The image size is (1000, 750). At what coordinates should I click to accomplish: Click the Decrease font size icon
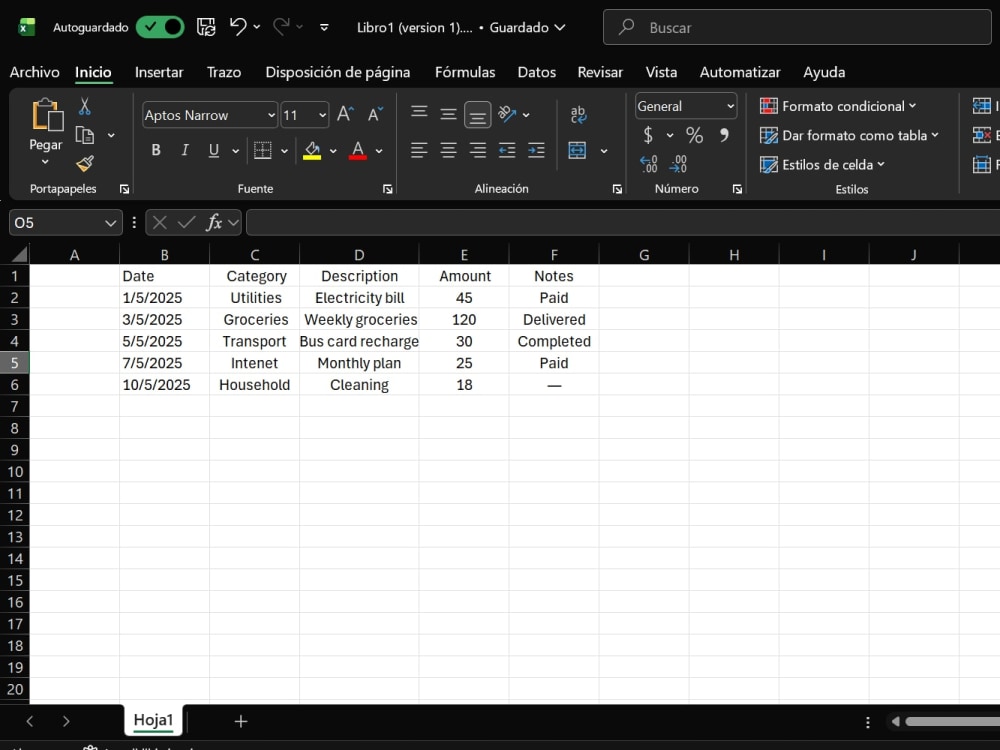[x=375, y=114]
